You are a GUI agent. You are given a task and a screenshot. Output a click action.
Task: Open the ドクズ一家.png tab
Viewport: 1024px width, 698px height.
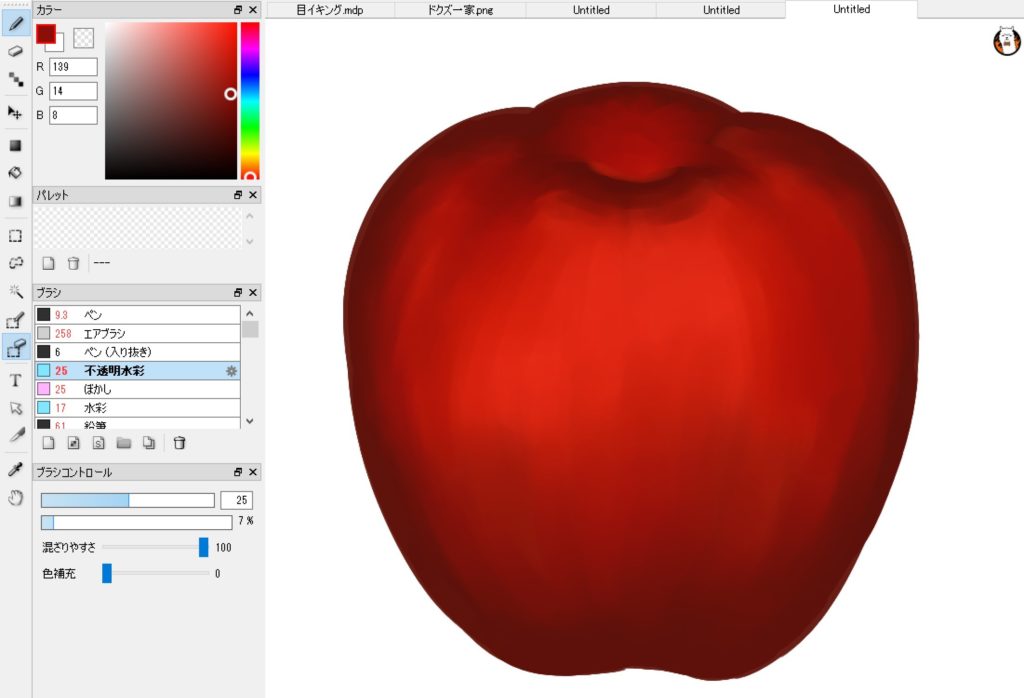tap(461, 10)
